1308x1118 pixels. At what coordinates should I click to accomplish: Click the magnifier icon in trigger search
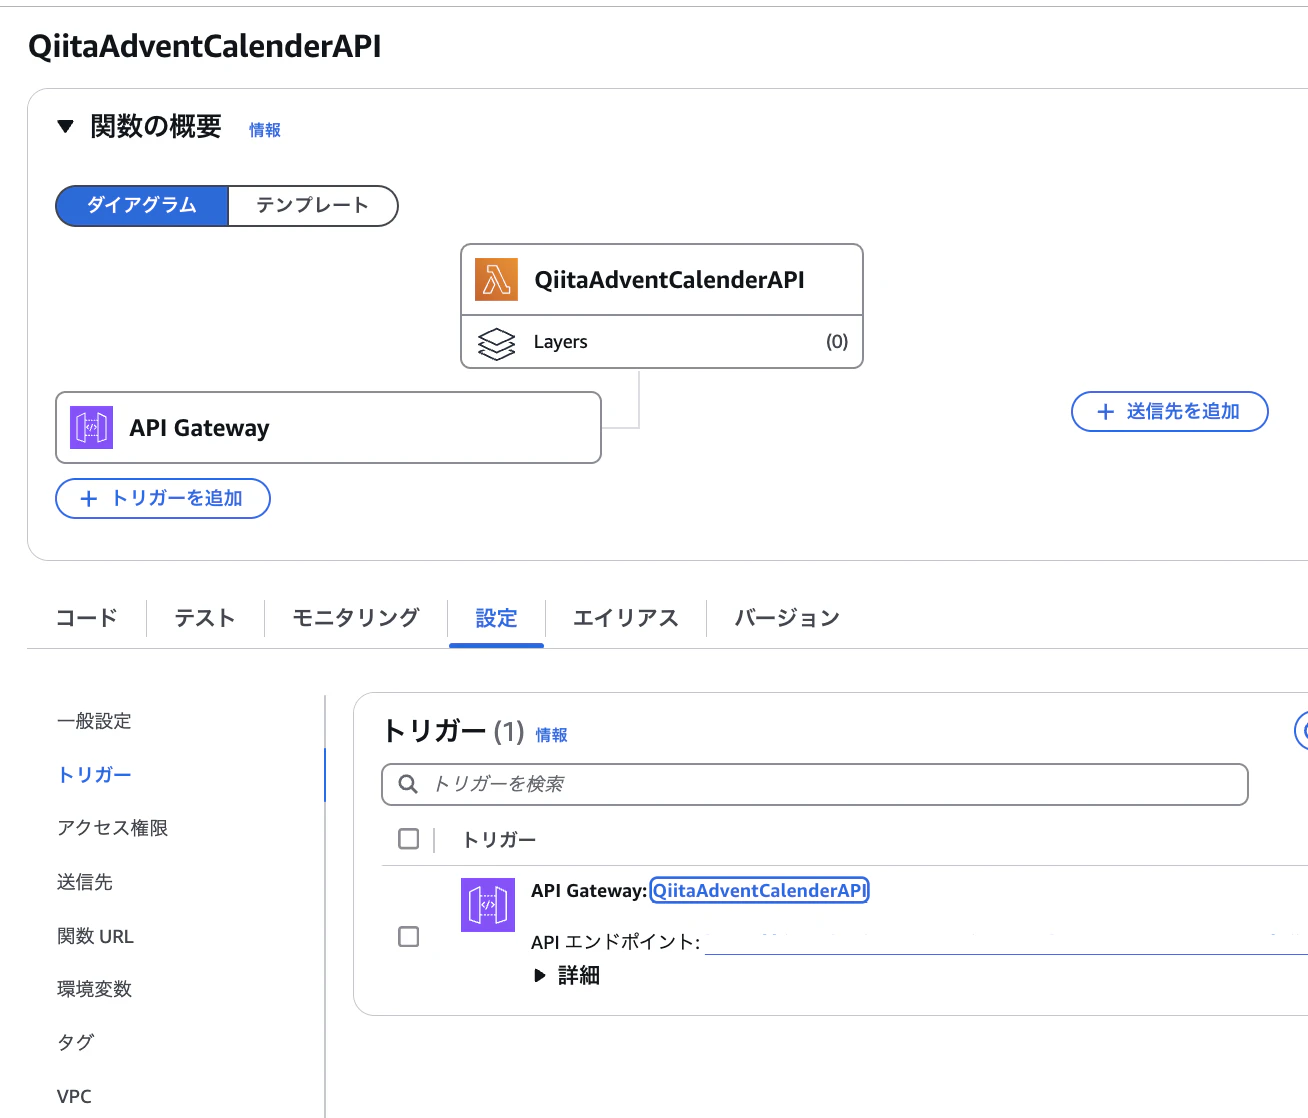coord(408,784)
